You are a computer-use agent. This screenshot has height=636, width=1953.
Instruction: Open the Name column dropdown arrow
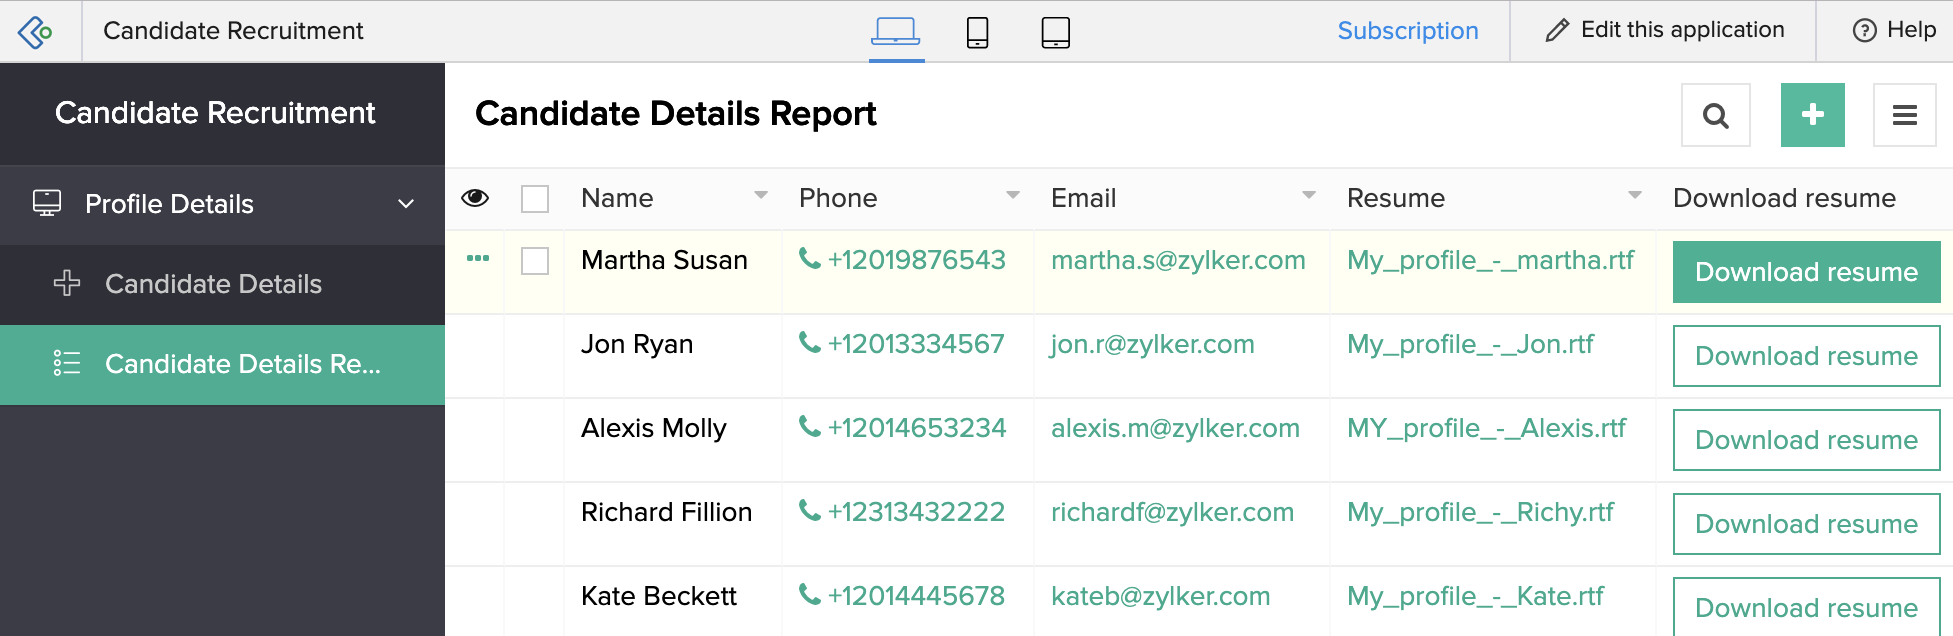click(x=761, y=196)
